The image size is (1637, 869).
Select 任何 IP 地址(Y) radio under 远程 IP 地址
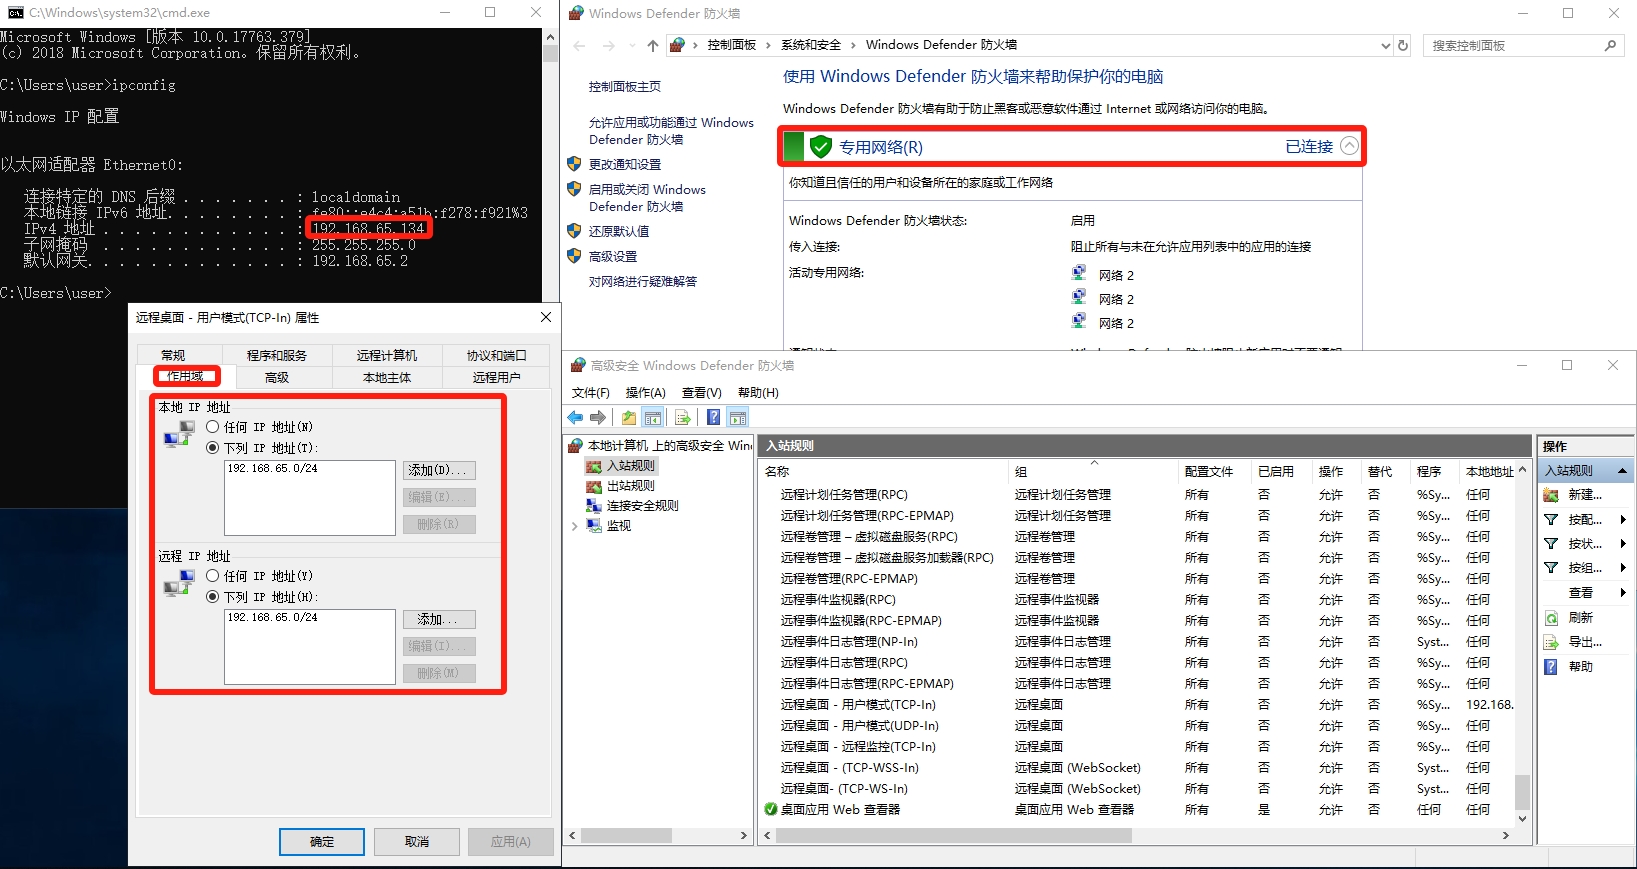pyautogui.click(x=213, y=576)
